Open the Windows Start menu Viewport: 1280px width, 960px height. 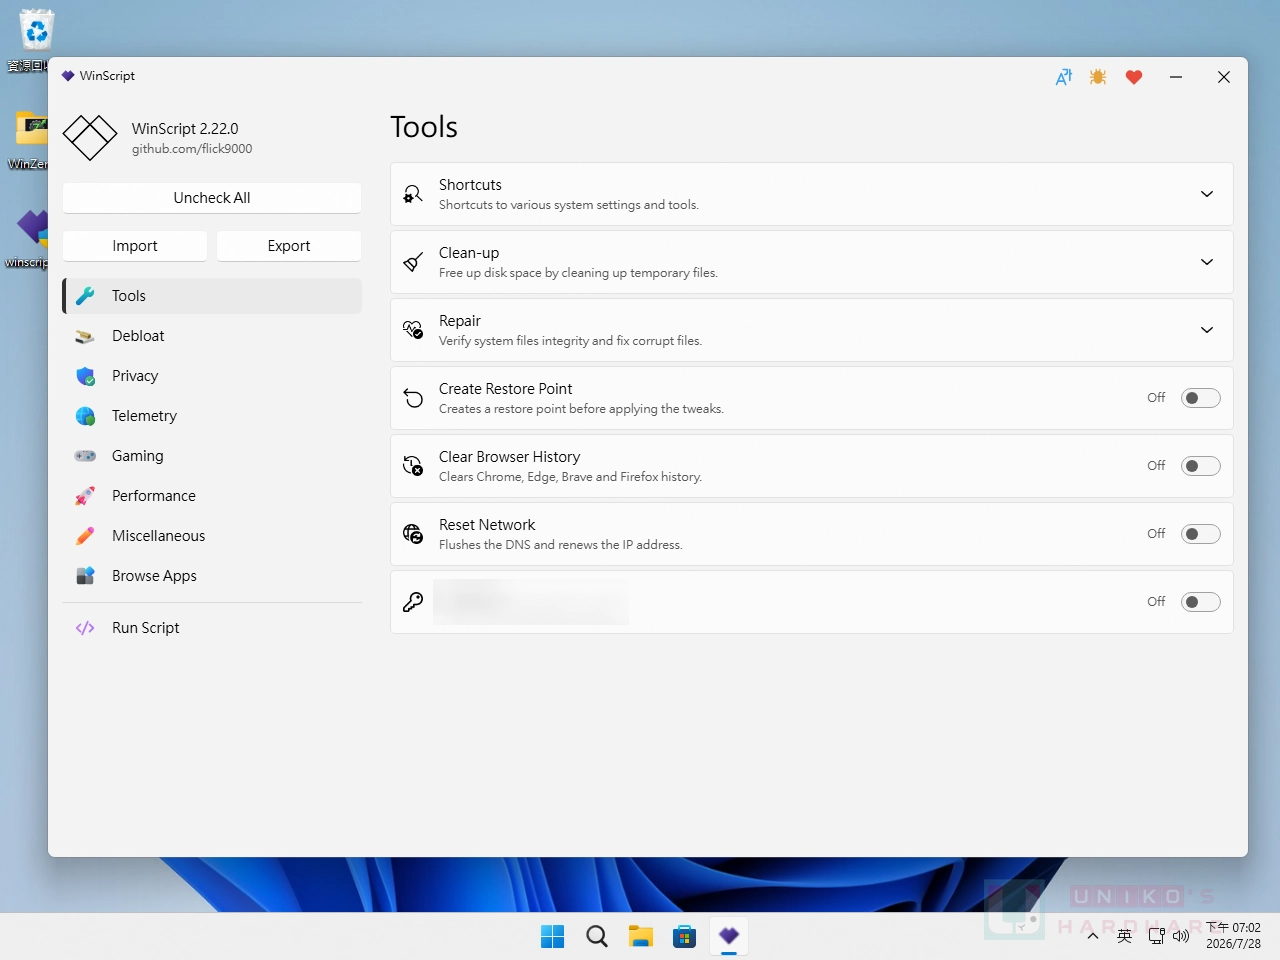(x=553, y=936)
